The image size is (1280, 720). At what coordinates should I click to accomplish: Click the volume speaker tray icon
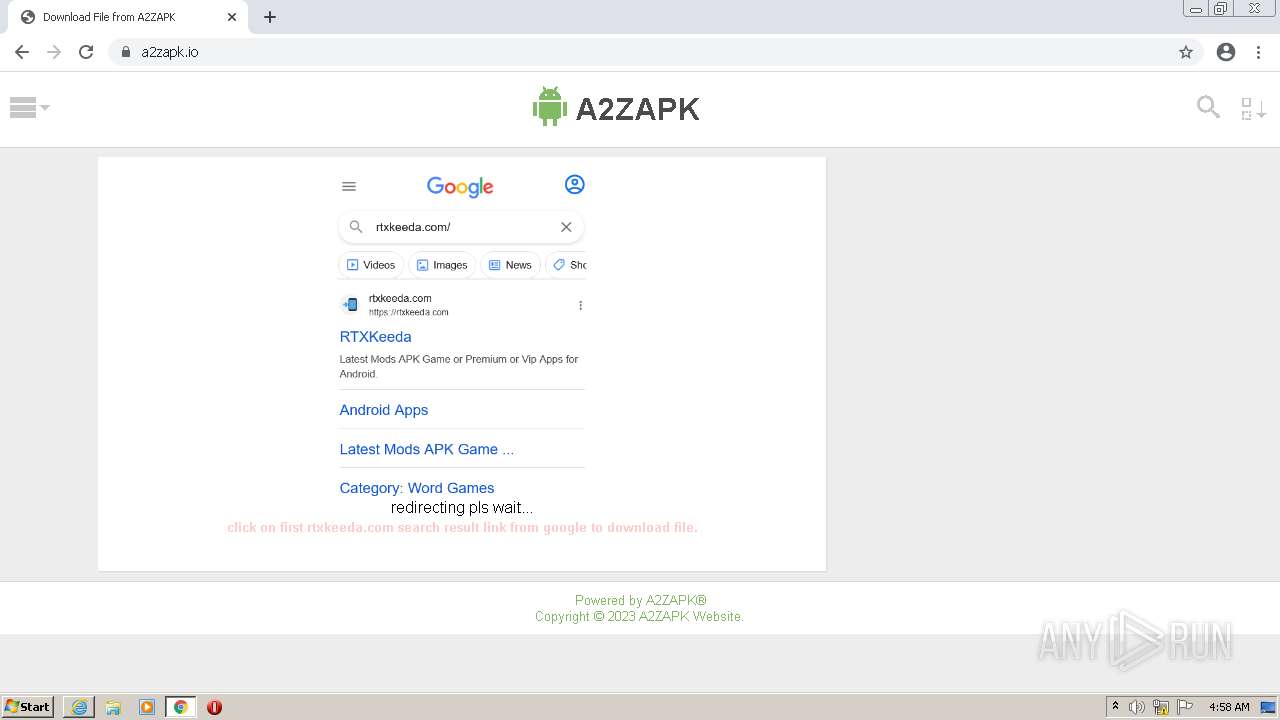click(x=1137, y=707)
